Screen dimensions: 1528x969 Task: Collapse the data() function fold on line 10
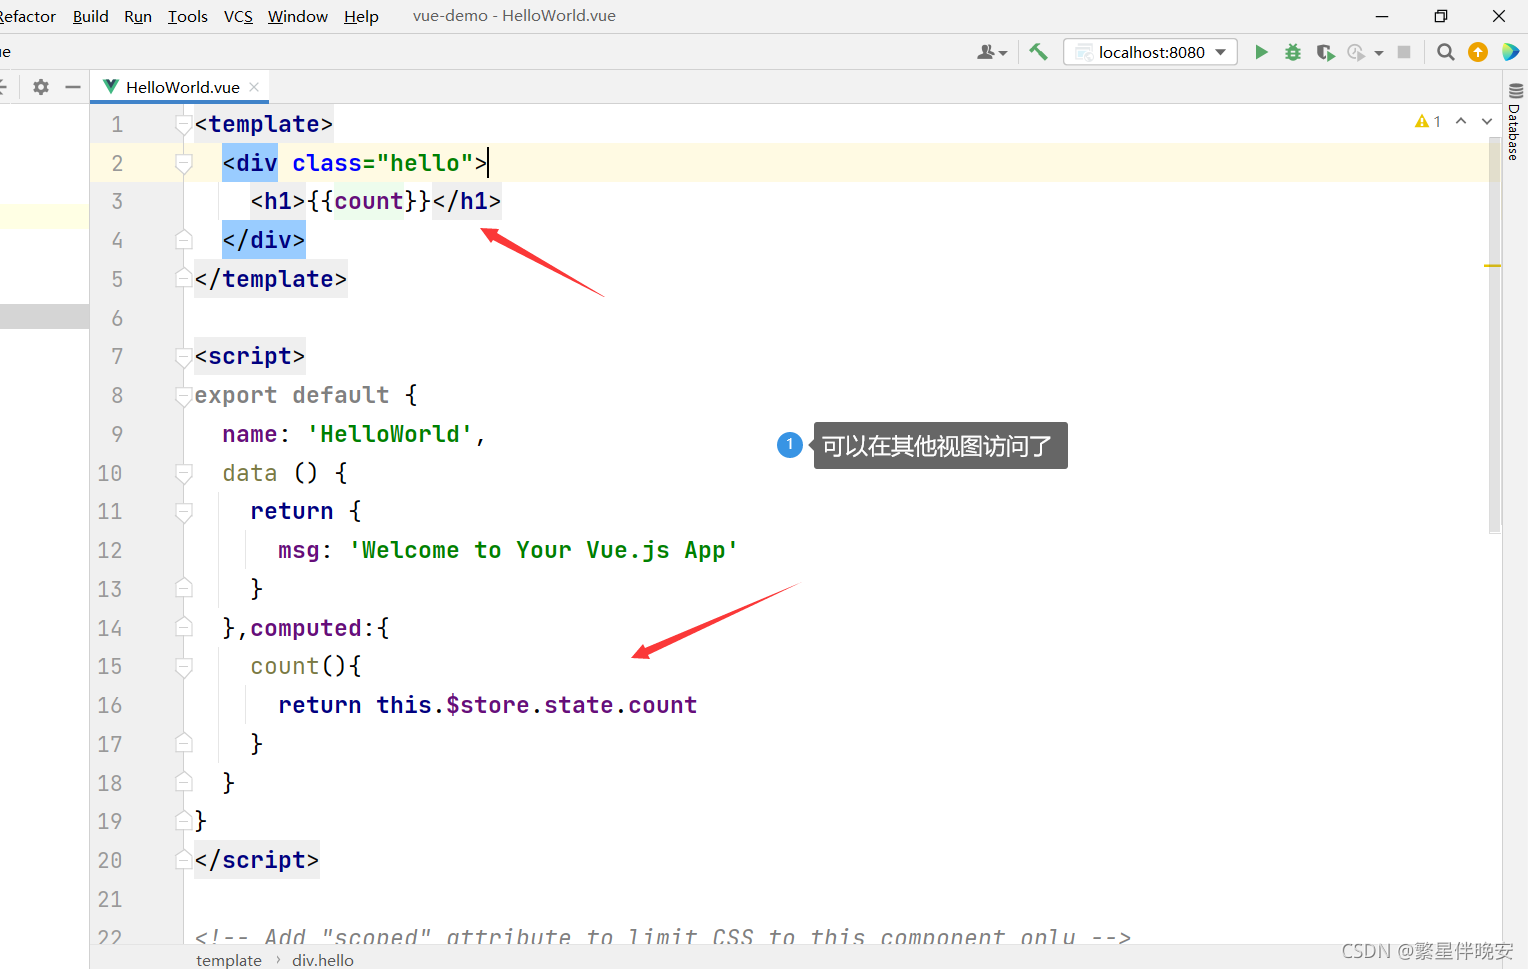[x=184, y=473]
